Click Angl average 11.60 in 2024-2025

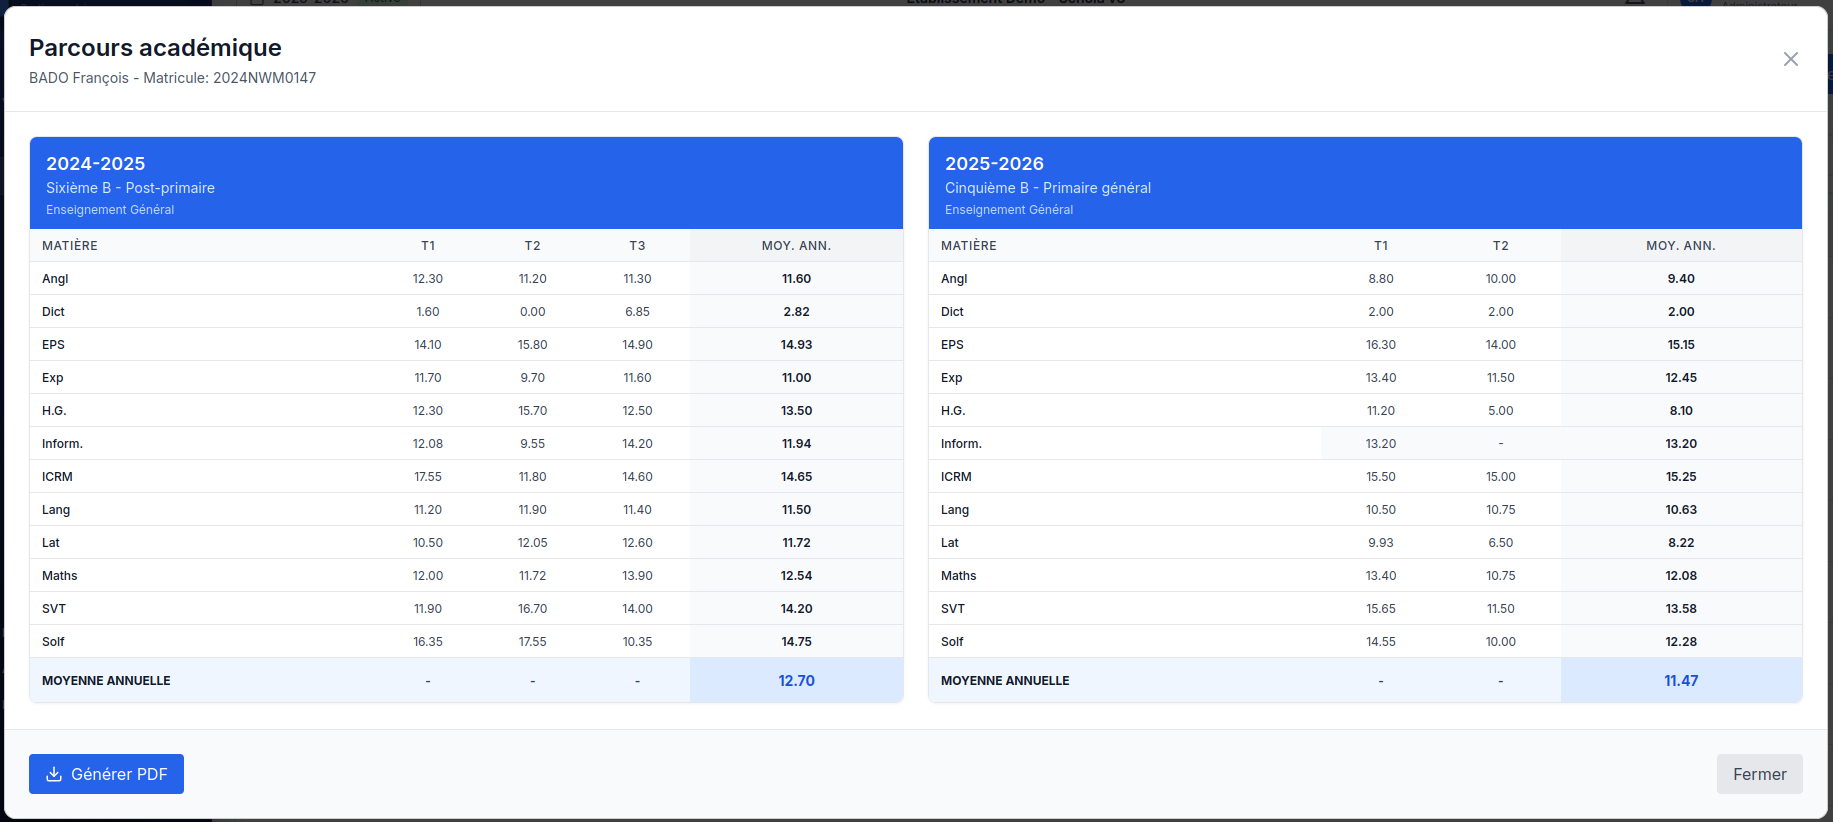796,279
